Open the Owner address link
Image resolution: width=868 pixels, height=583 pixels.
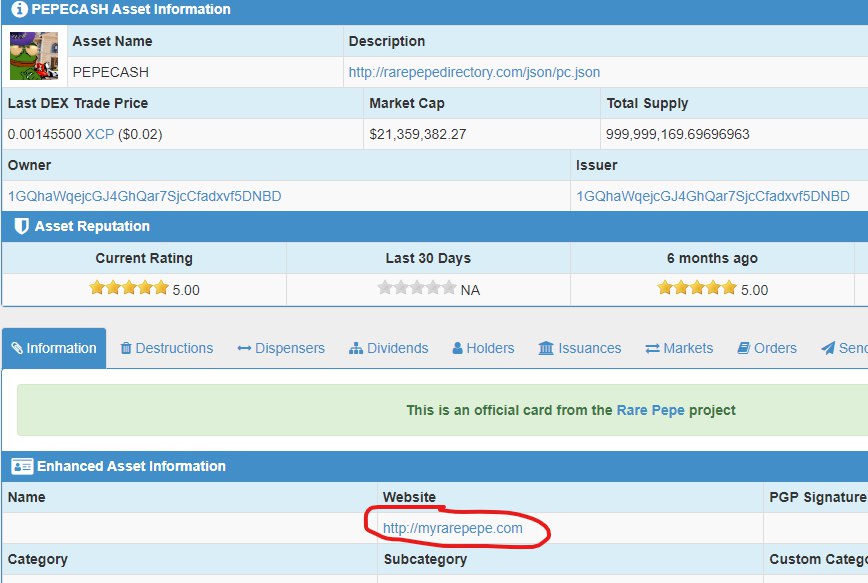pyautogui.click(x=144, y=196)
